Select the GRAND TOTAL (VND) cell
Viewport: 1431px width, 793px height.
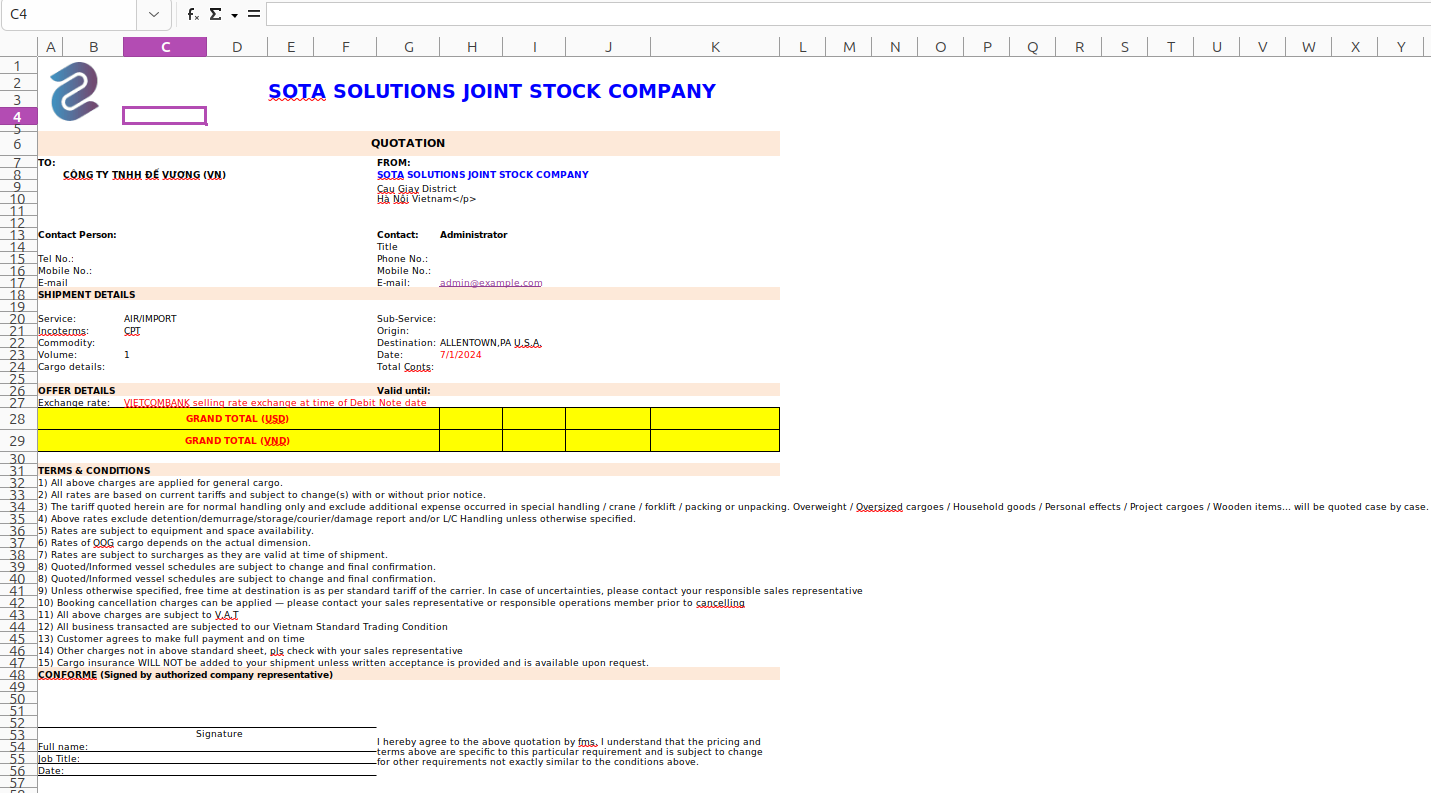click(x=238, y=441)
